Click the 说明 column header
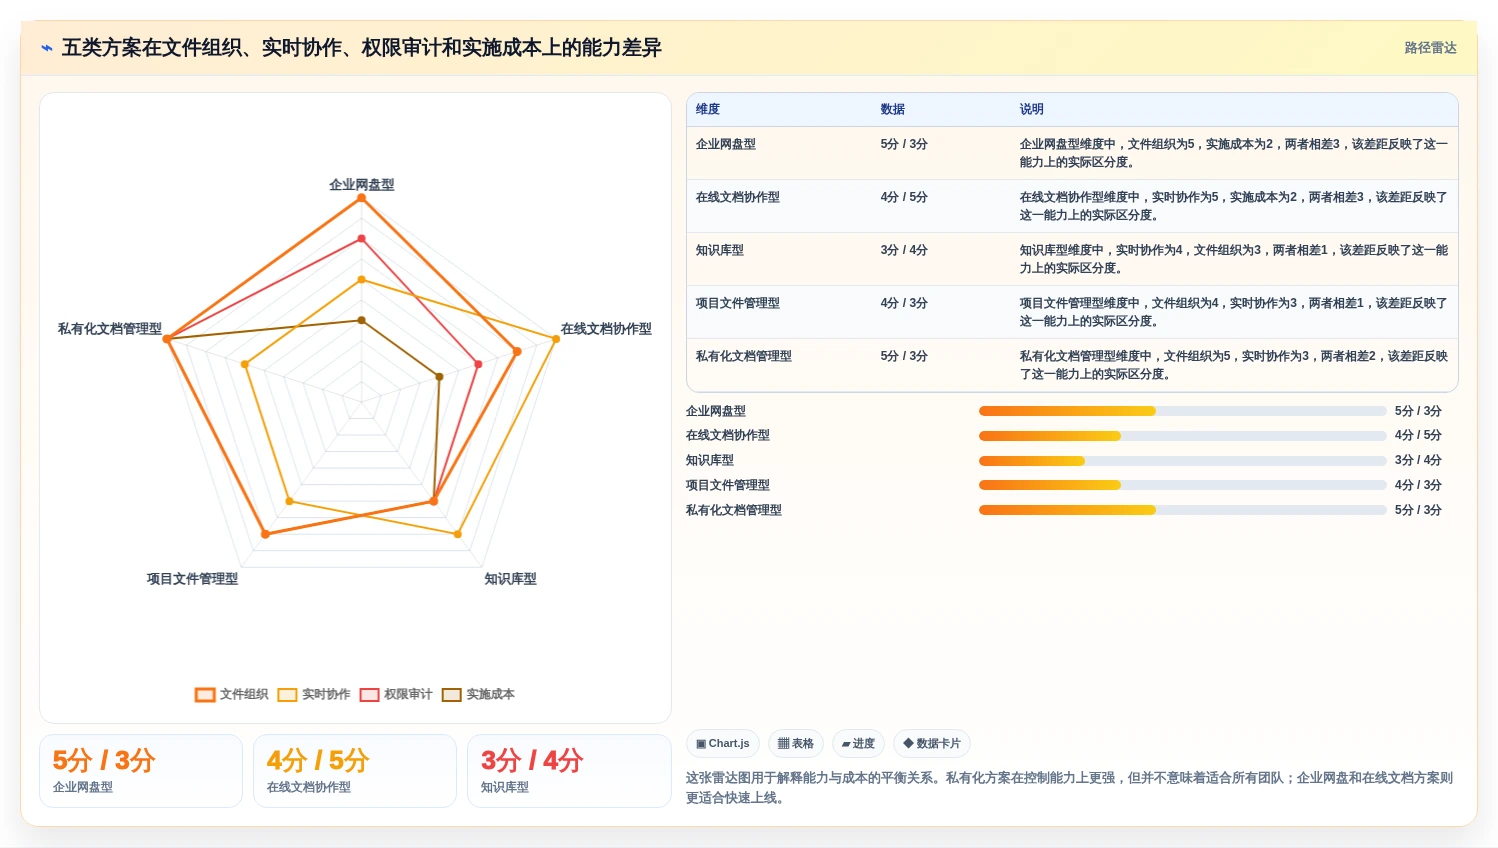Image resolution: width=1498 pixels, height=848 pixels. pos(1032,109)
